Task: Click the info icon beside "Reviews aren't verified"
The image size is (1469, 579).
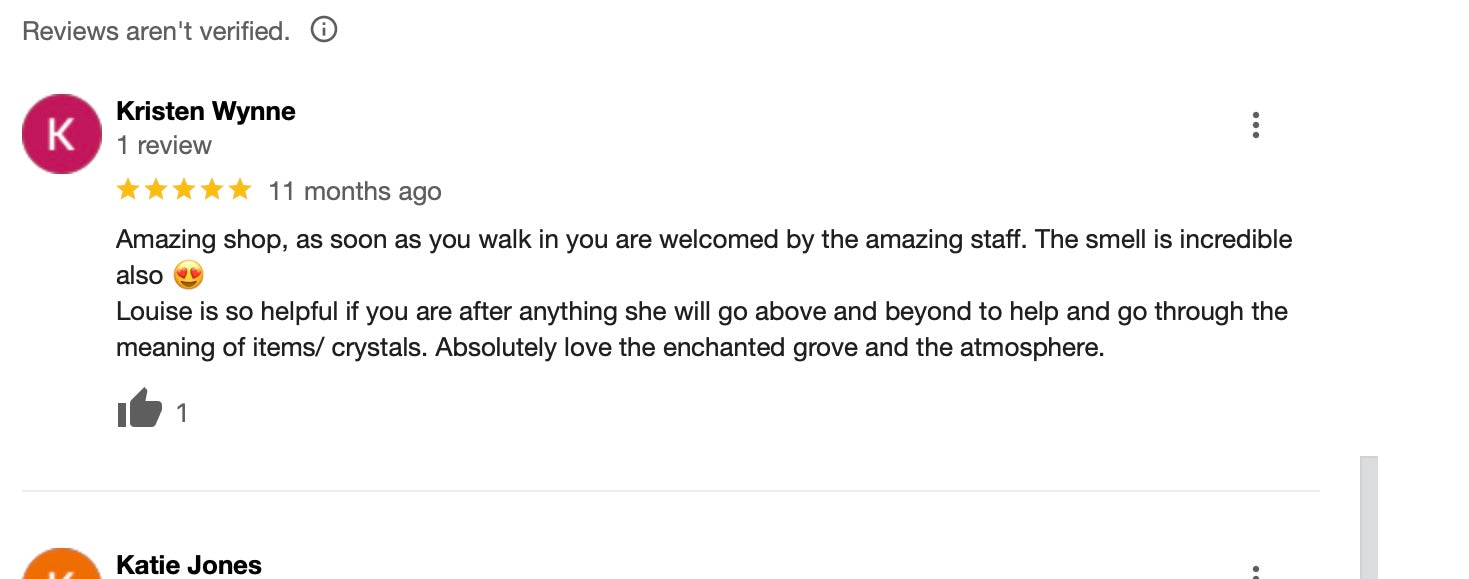Action: [x=324, y=30]
